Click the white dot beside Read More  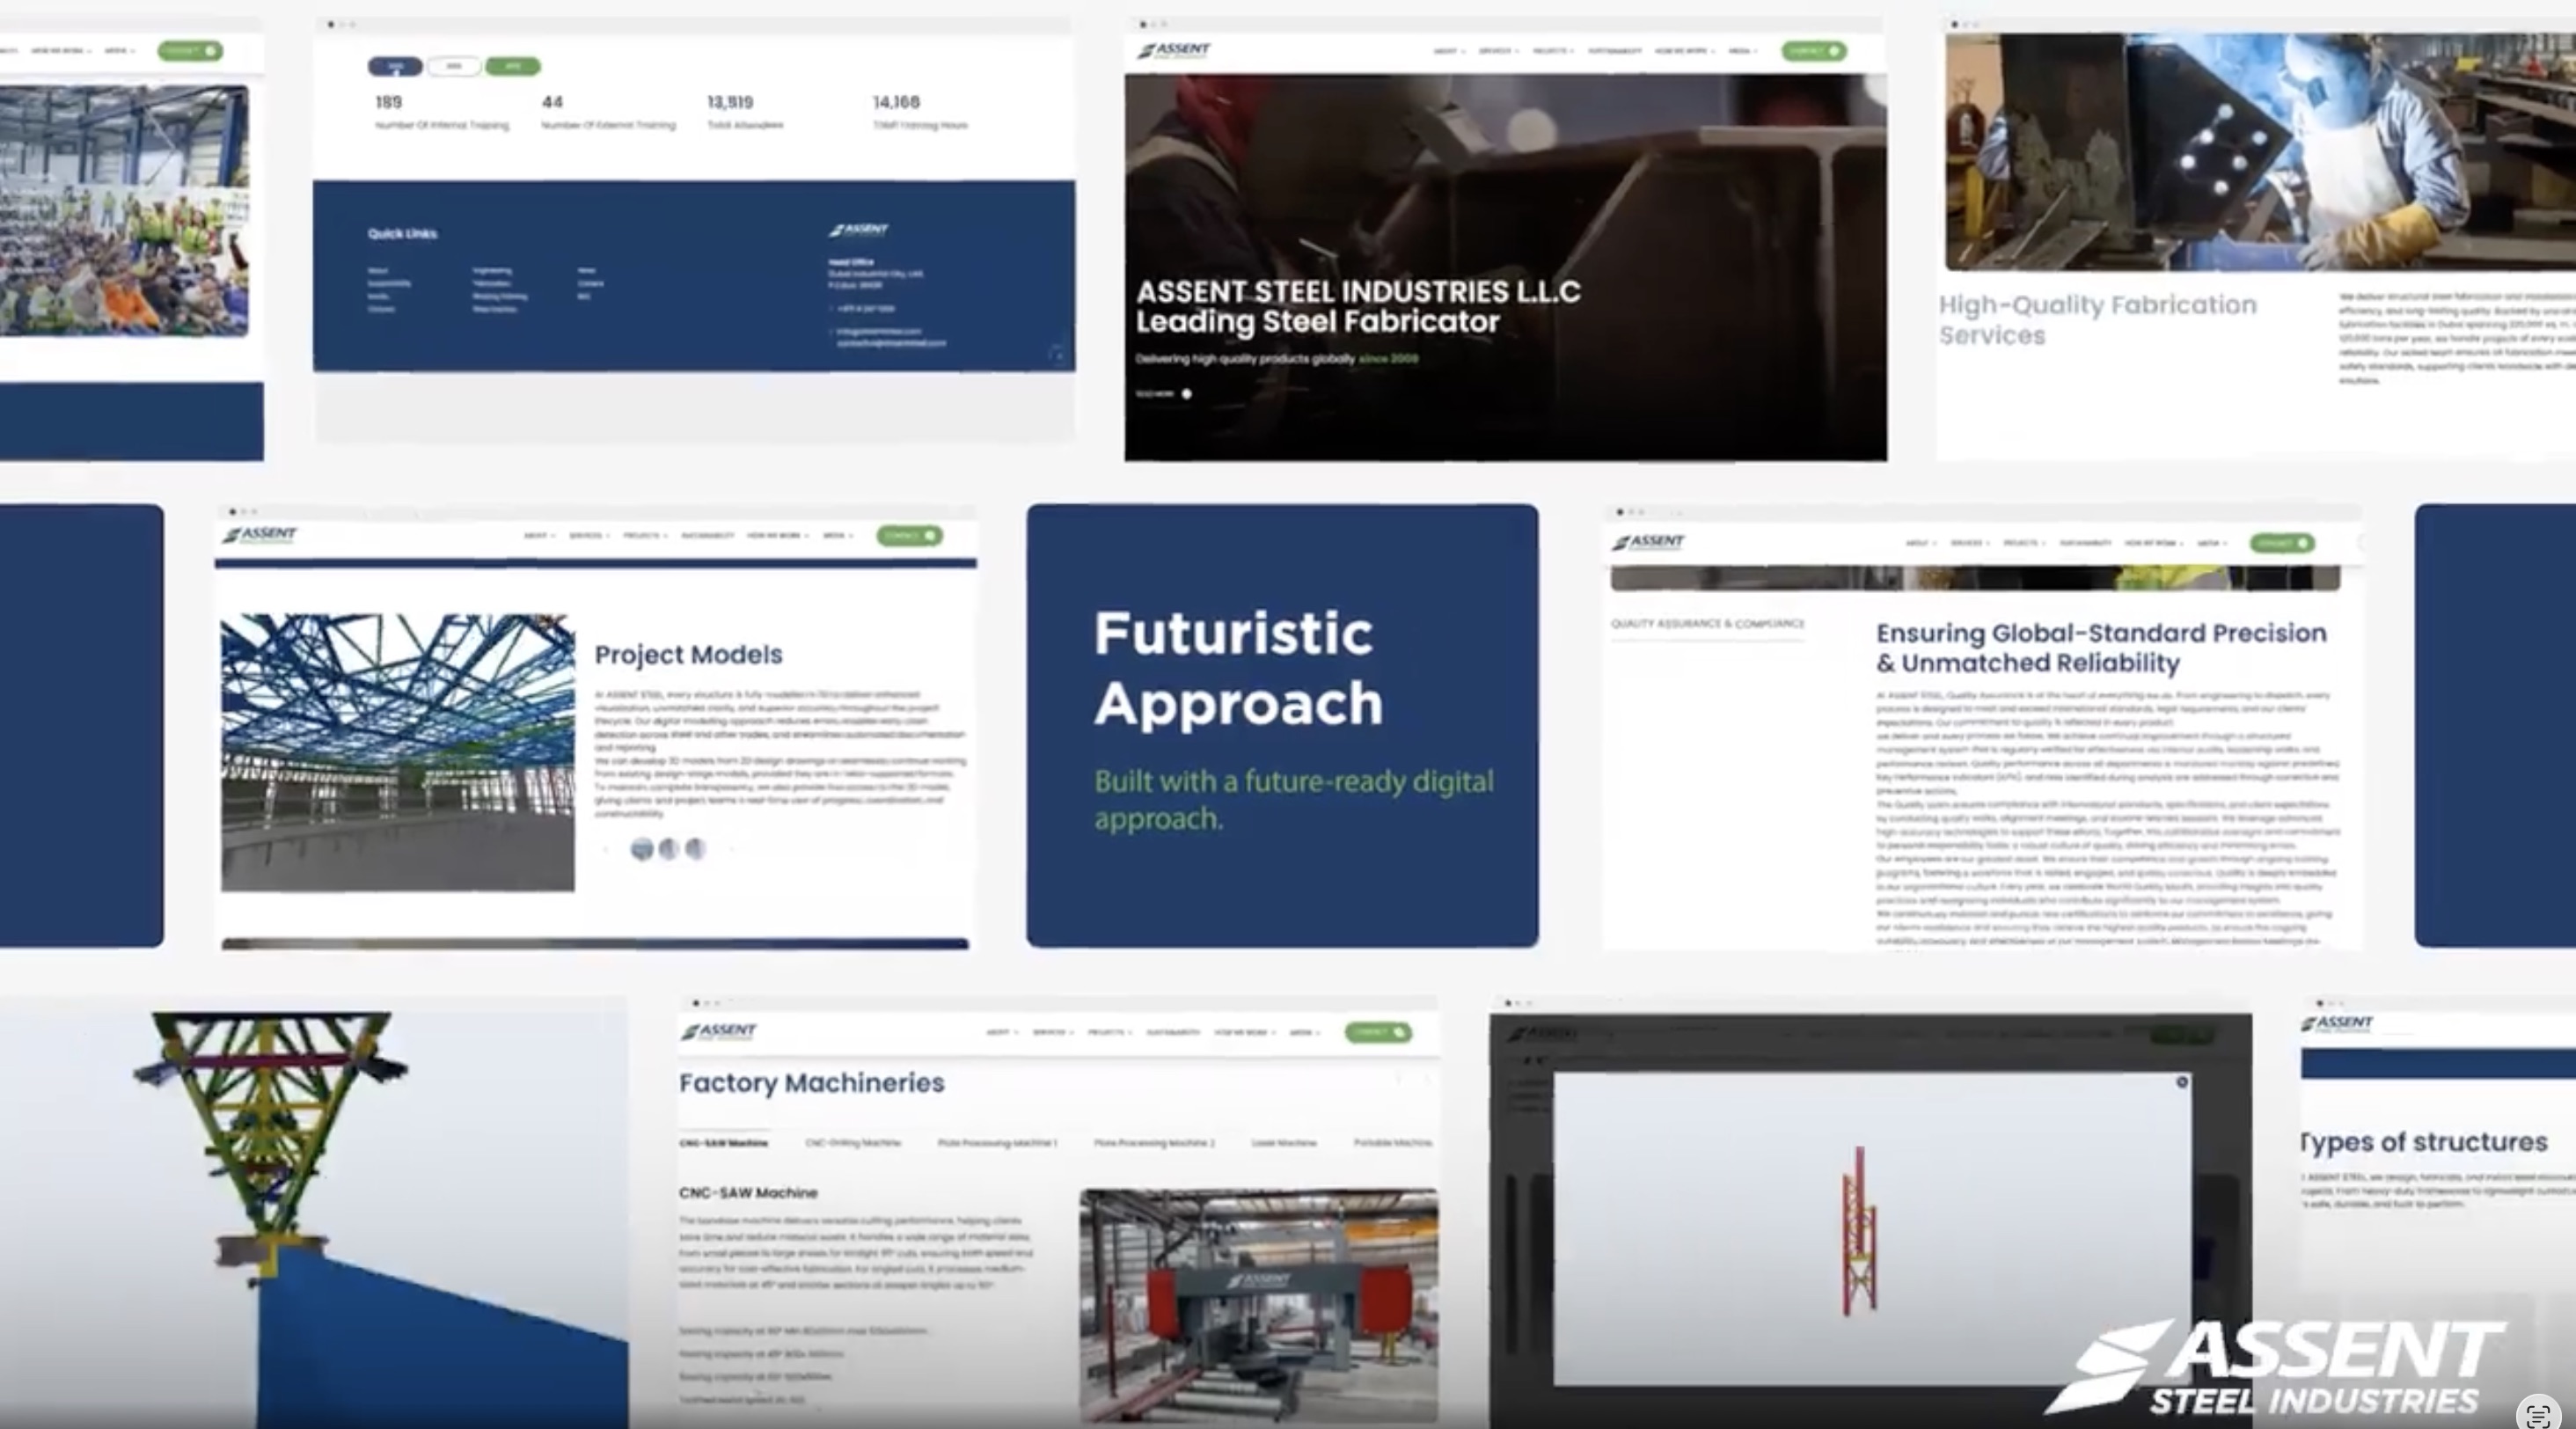tap(1187, 394)
